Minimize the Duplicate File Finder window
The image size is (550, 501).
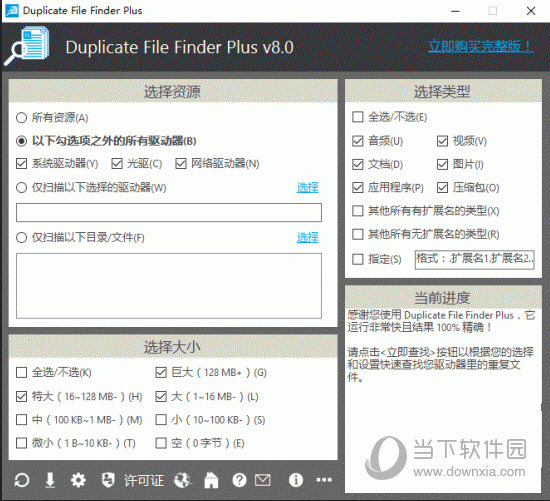(455, 11)
